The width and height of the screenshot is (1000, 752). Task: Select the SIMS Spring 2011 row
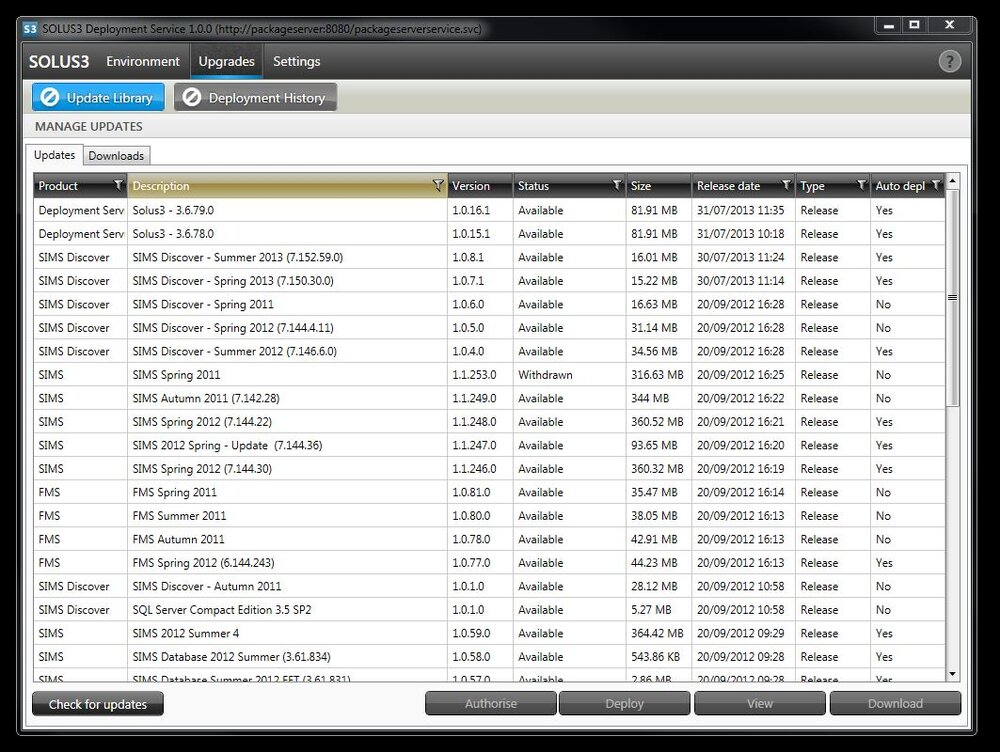click(x=489, y=375)
